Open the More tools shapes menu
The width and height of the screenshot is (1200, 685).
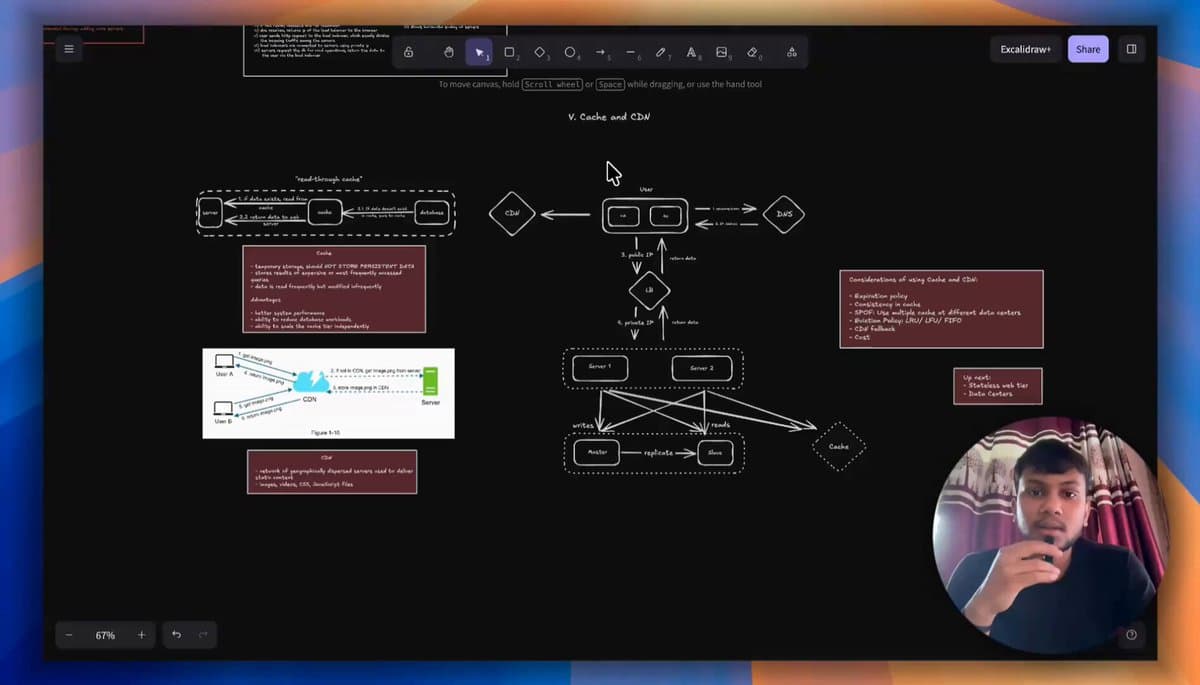pos(791,52)
